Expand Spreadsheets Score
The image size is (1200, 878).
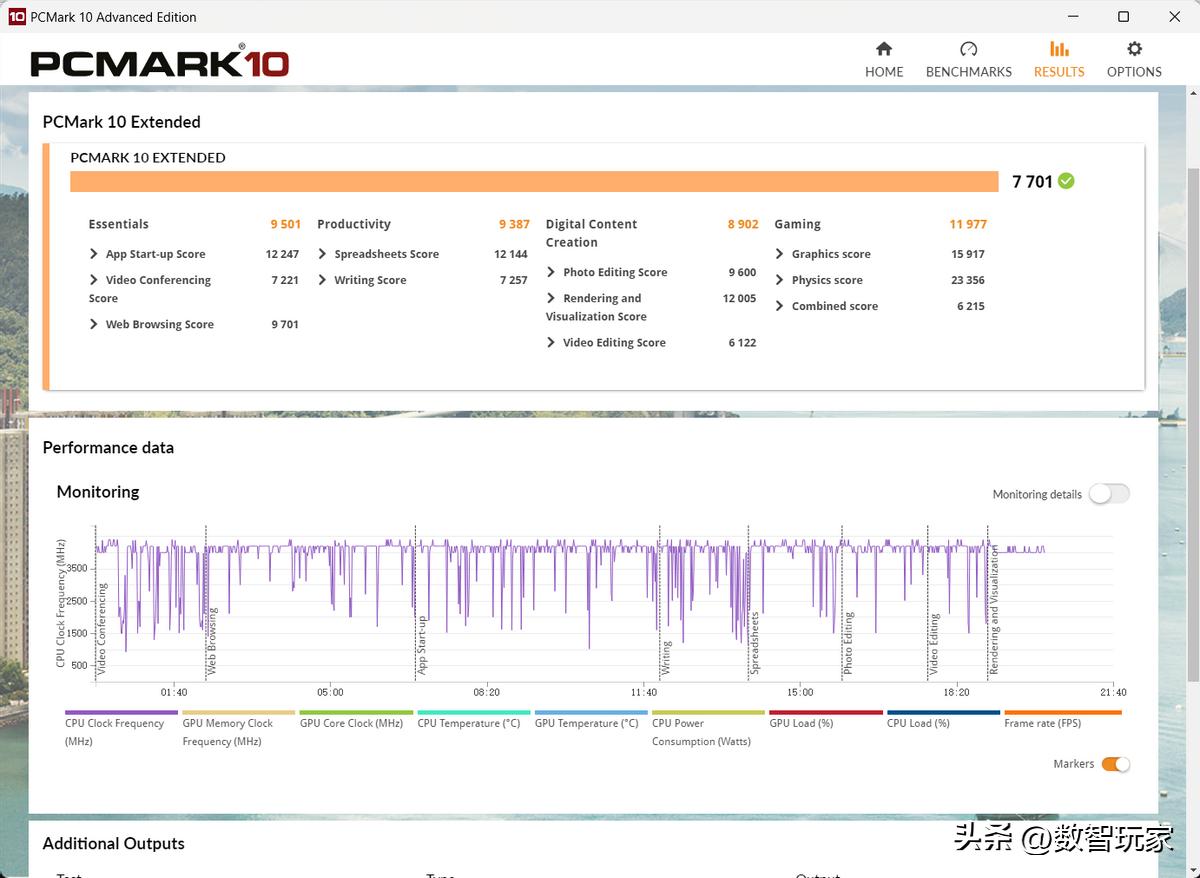322,254
